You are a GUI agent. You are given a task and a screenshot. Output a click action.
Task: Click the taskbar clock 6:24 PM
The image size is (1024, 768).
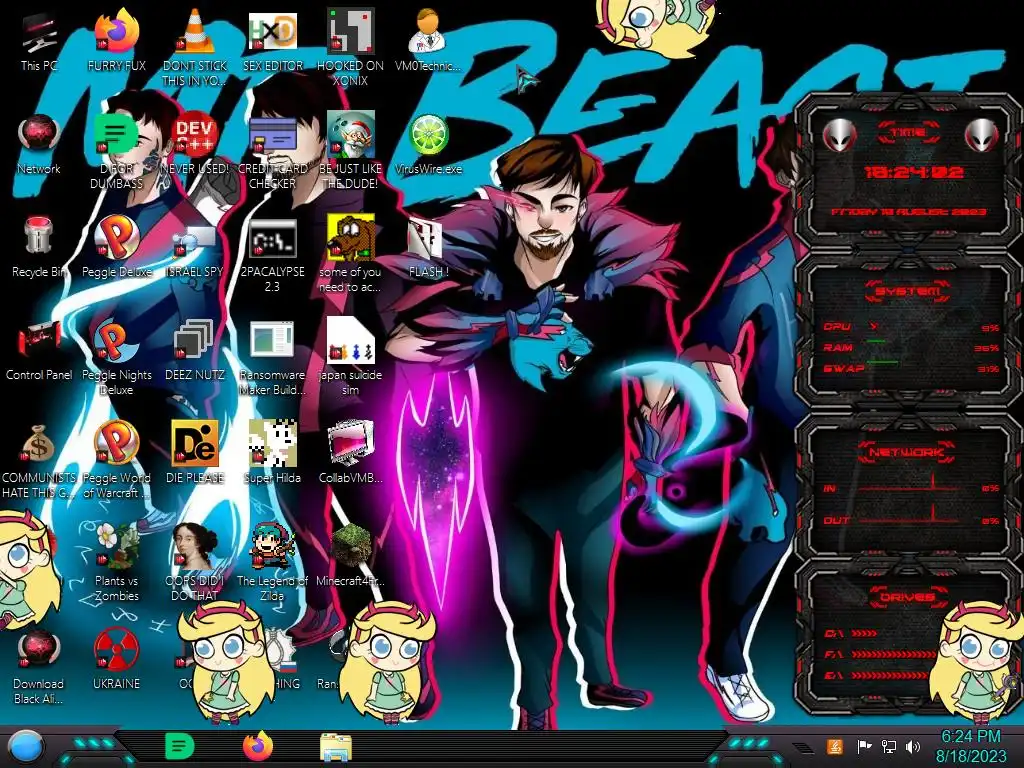(970, 737)
